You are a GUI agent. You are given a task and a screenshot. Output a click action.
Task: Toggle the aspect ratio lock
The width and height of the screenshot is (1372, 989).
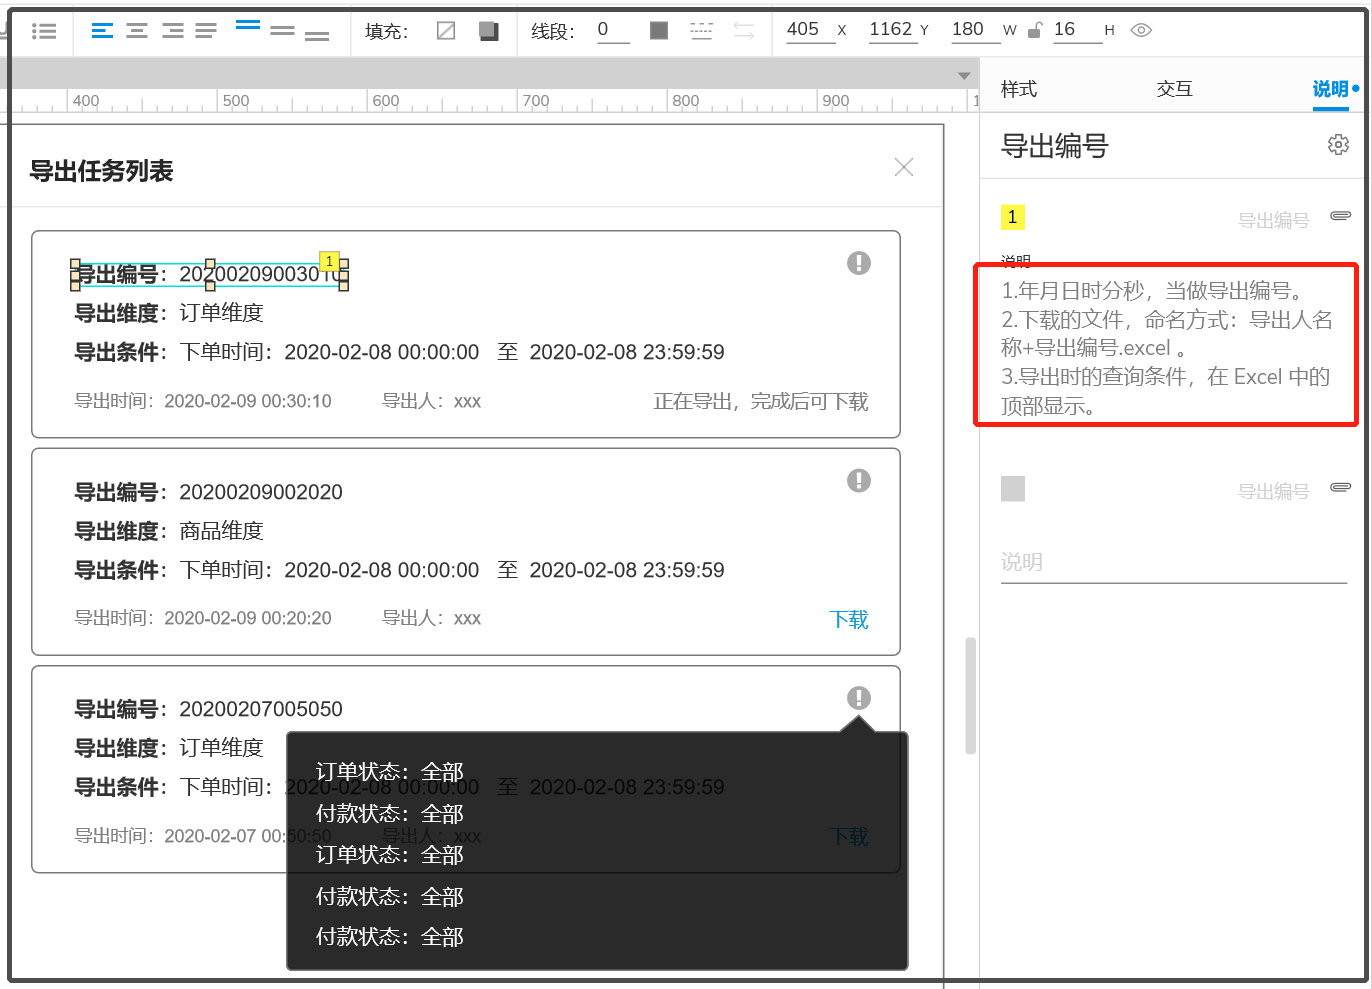point(1035,30)
